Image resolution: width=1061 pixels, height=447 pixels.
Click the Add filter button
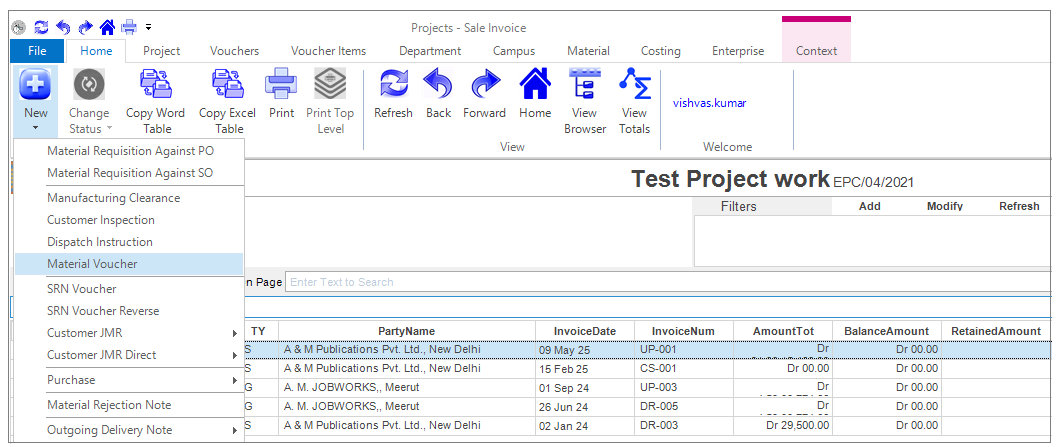click(869, 206)
